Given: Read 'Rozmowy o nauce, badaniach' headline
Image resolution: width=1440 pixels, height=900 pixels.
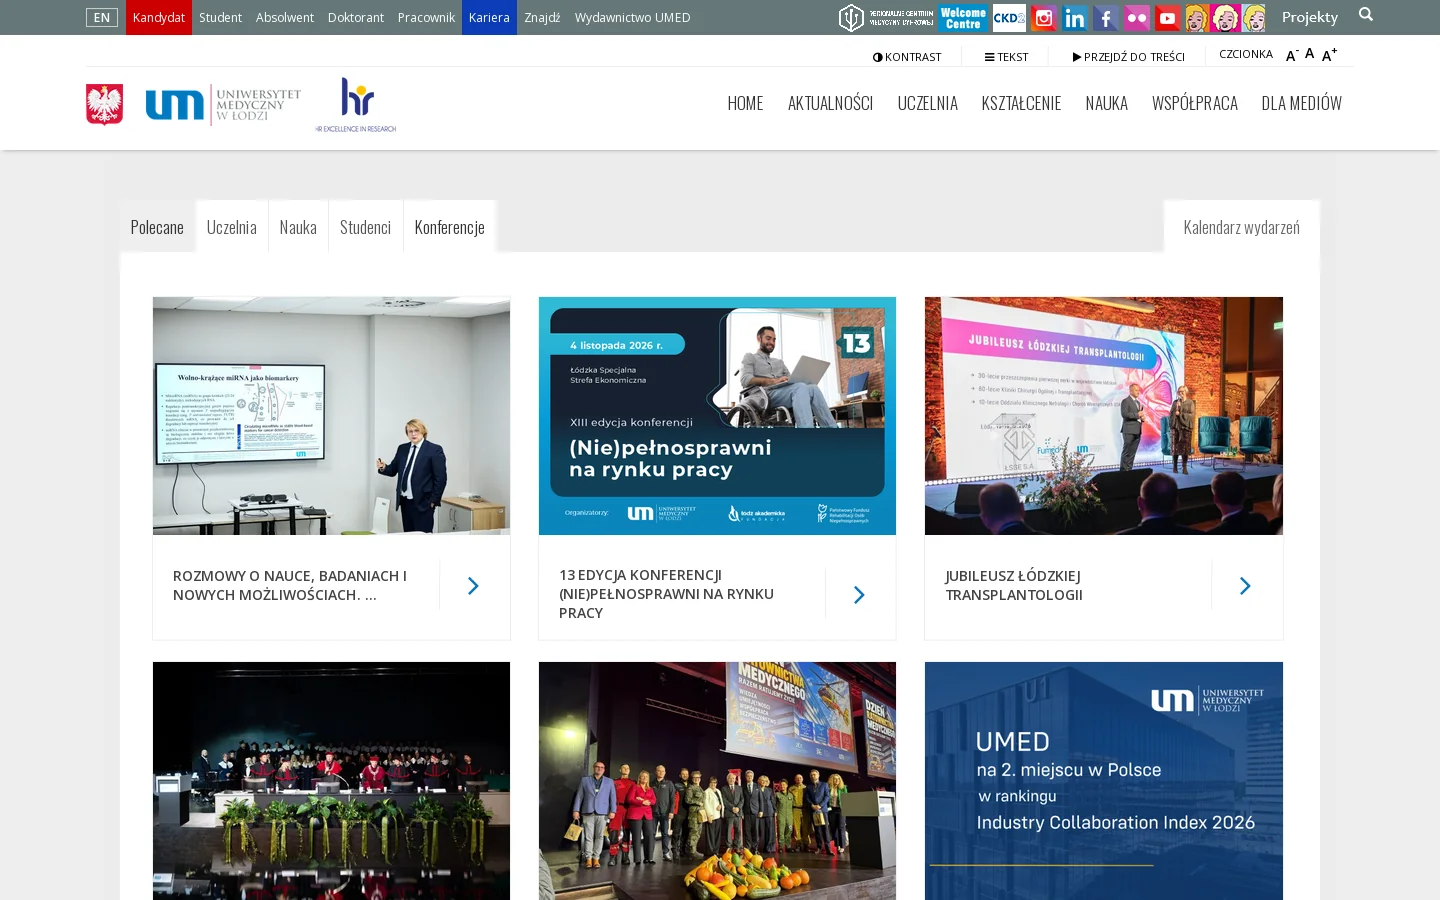Looking at the screenshot, I should tap(290, 585).
